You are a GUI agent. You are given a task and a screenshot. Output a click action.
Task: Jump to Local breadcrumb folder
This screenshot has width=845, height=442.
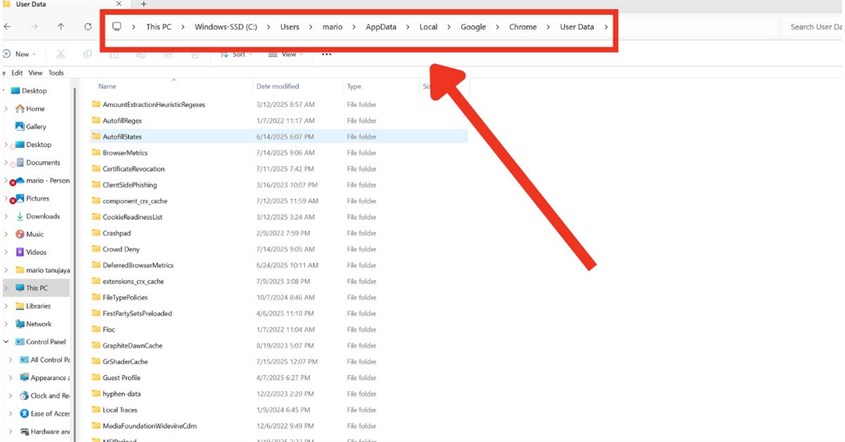pyautogui.click(x=428, y=26)
